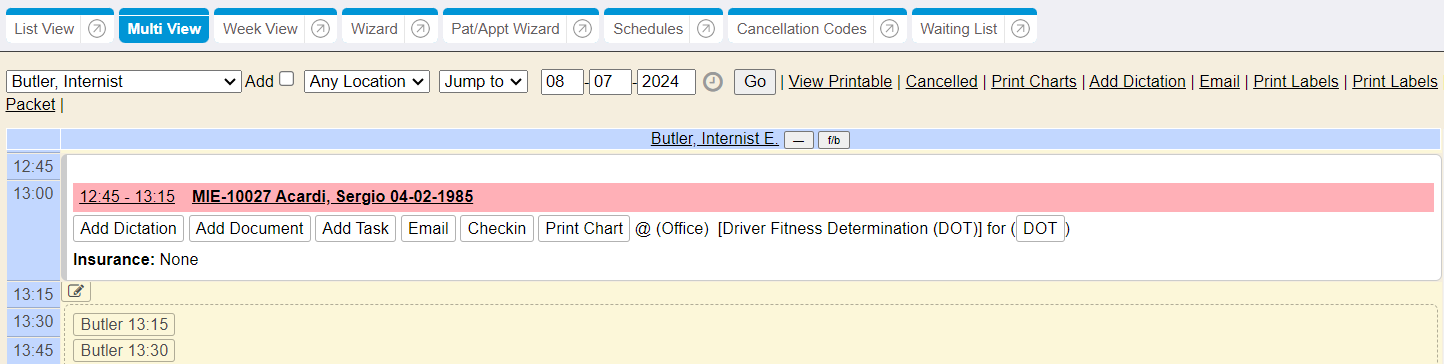Viewport: 1444px width, 364px height.
Task: Open the Butler, Internist provider dropdown
Action: coord(124,82)
